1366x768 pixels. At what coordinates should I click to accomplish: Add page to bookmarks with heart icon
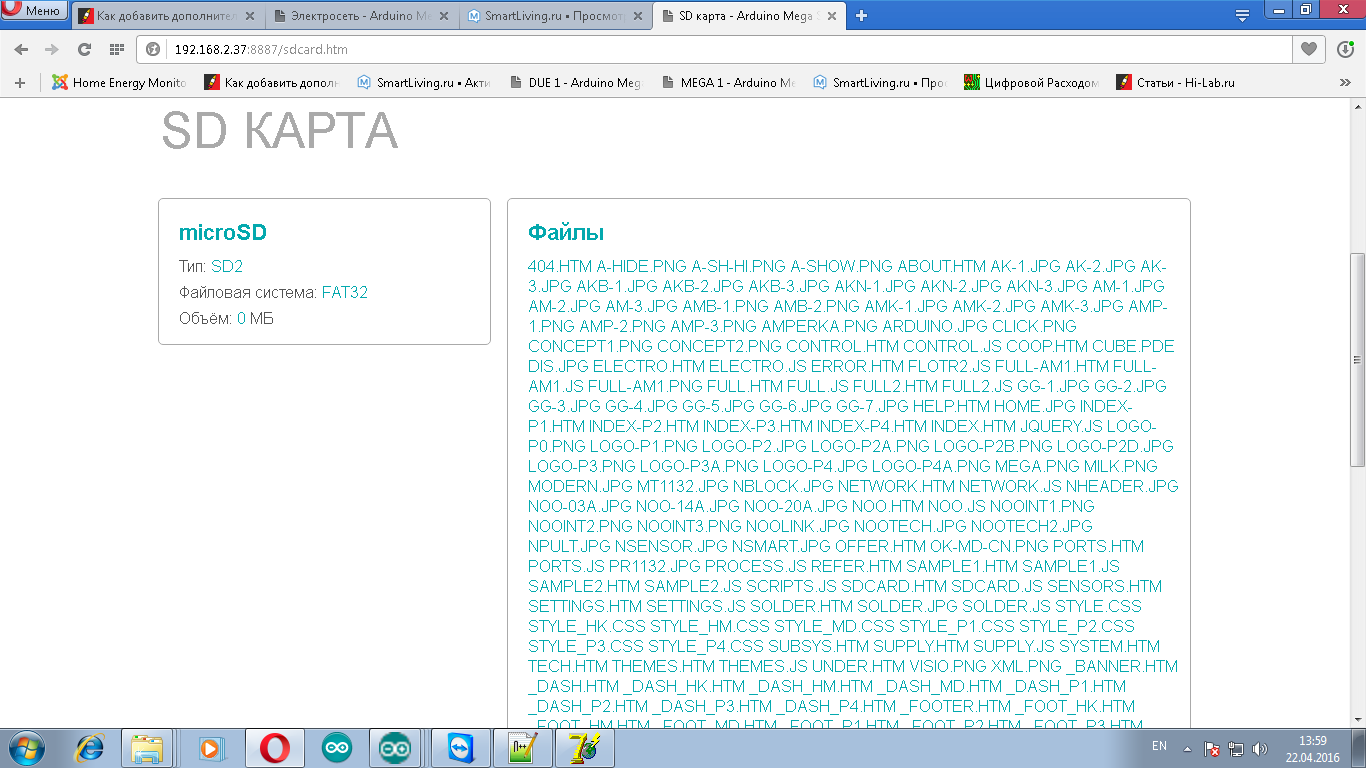tap(1308, 49)
